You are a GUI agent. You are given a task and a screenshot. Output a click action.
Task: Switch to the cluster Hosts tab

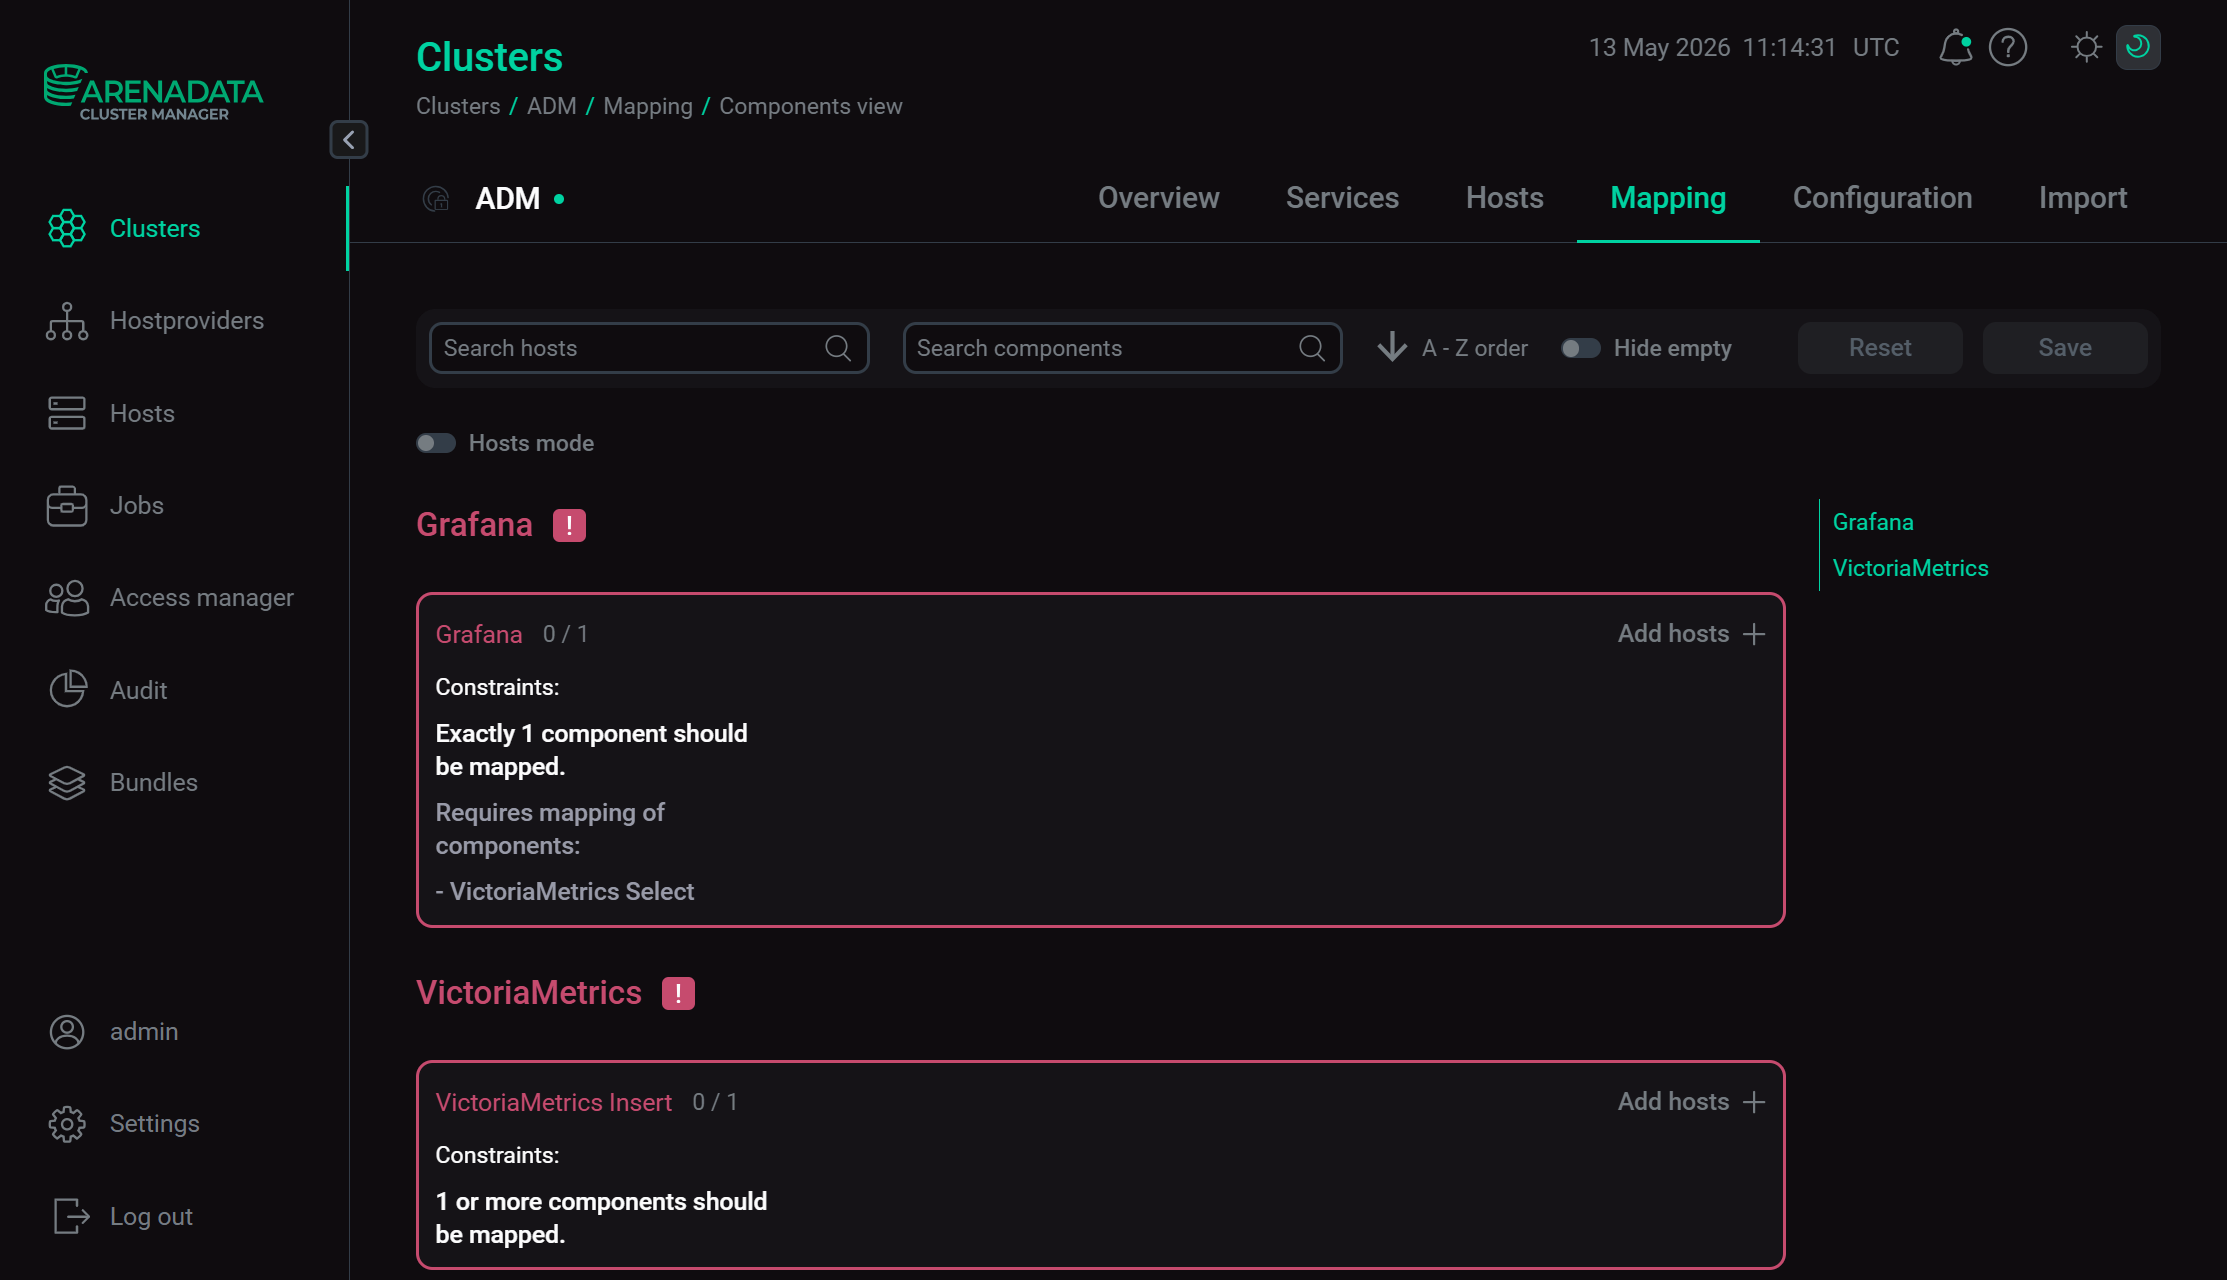click(1505, 198)
